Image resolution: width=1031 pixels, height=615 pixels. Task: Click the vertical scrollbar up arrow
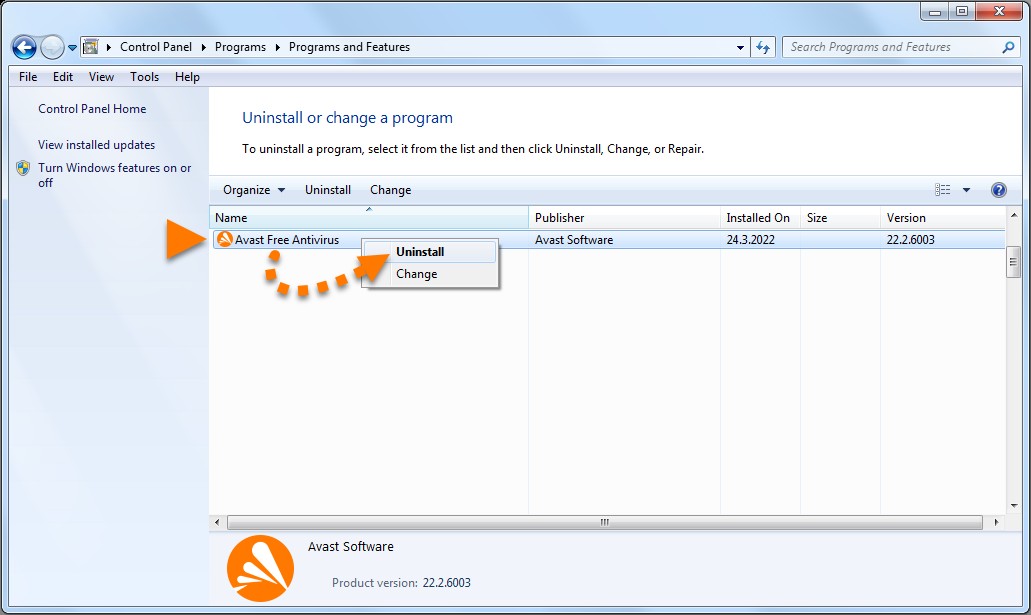click(1013, 215)
